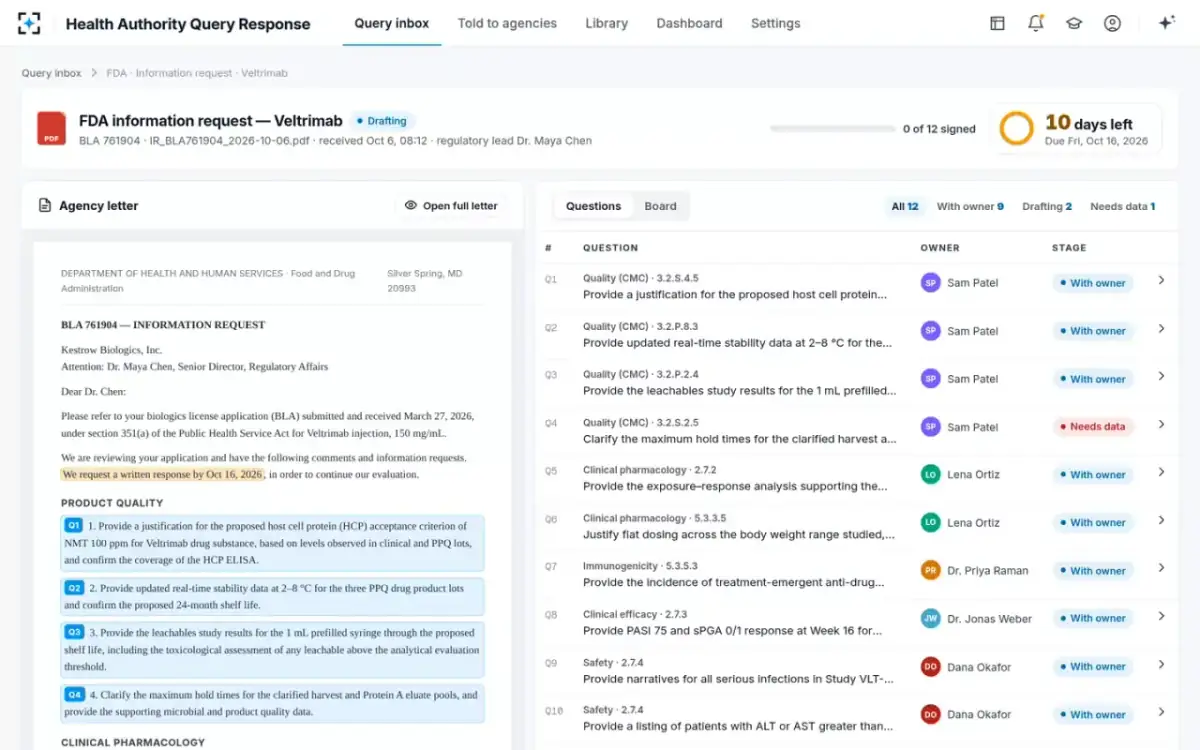Switch to Questions view

pyautogui.click(x=593, y=206)
